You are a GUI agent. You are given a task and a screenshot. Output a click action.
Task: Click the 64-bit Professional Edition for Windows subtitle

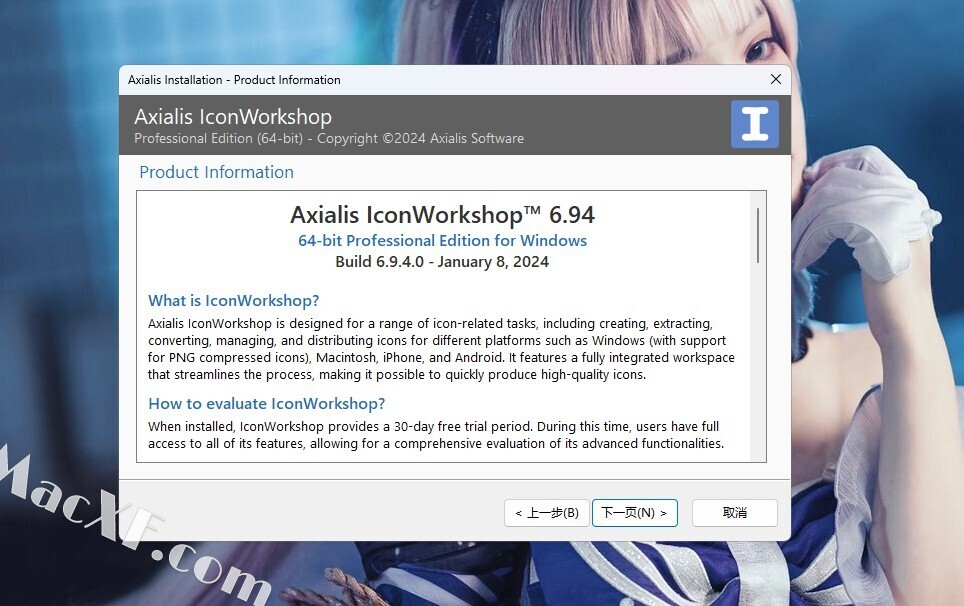click(443, 241)
